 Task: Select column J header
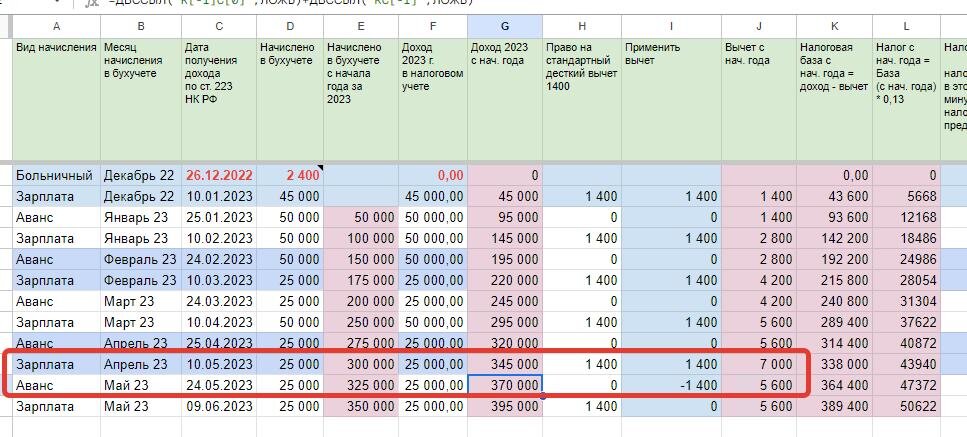point(759,26)
